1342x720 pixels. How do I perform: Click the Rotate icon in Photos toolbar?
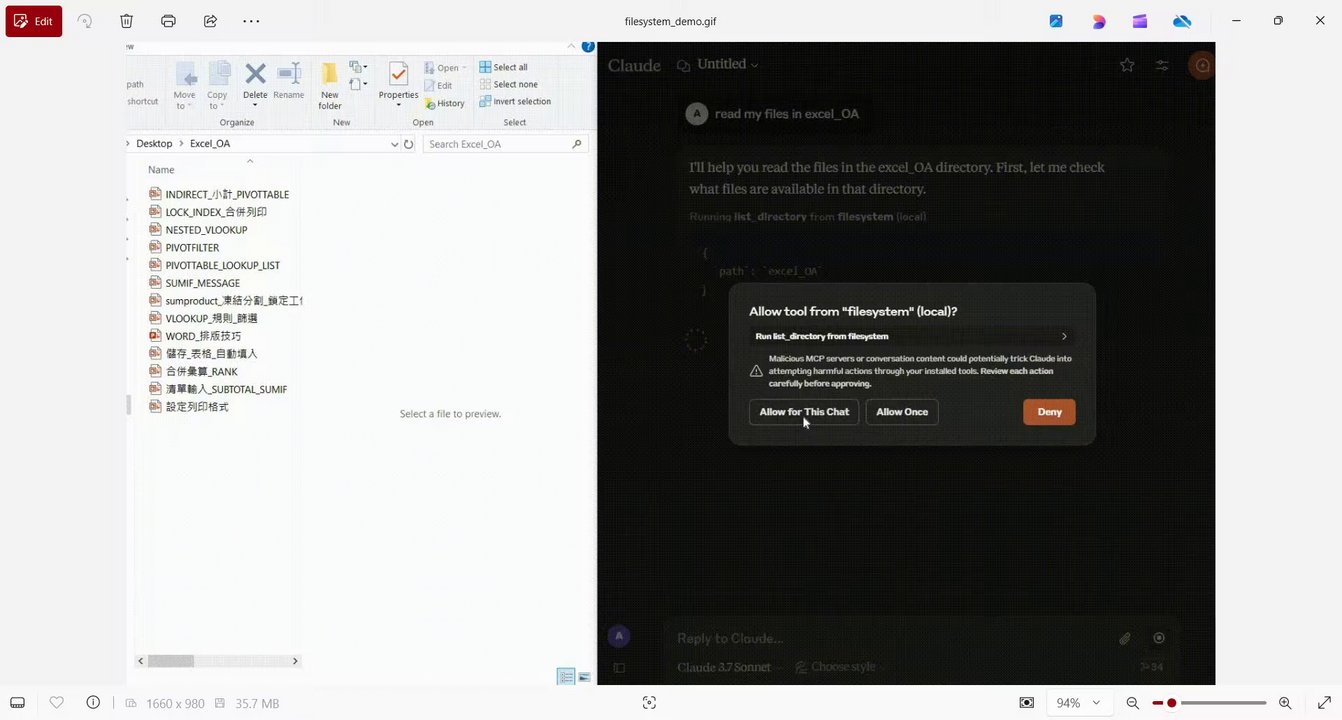(85, 21)
